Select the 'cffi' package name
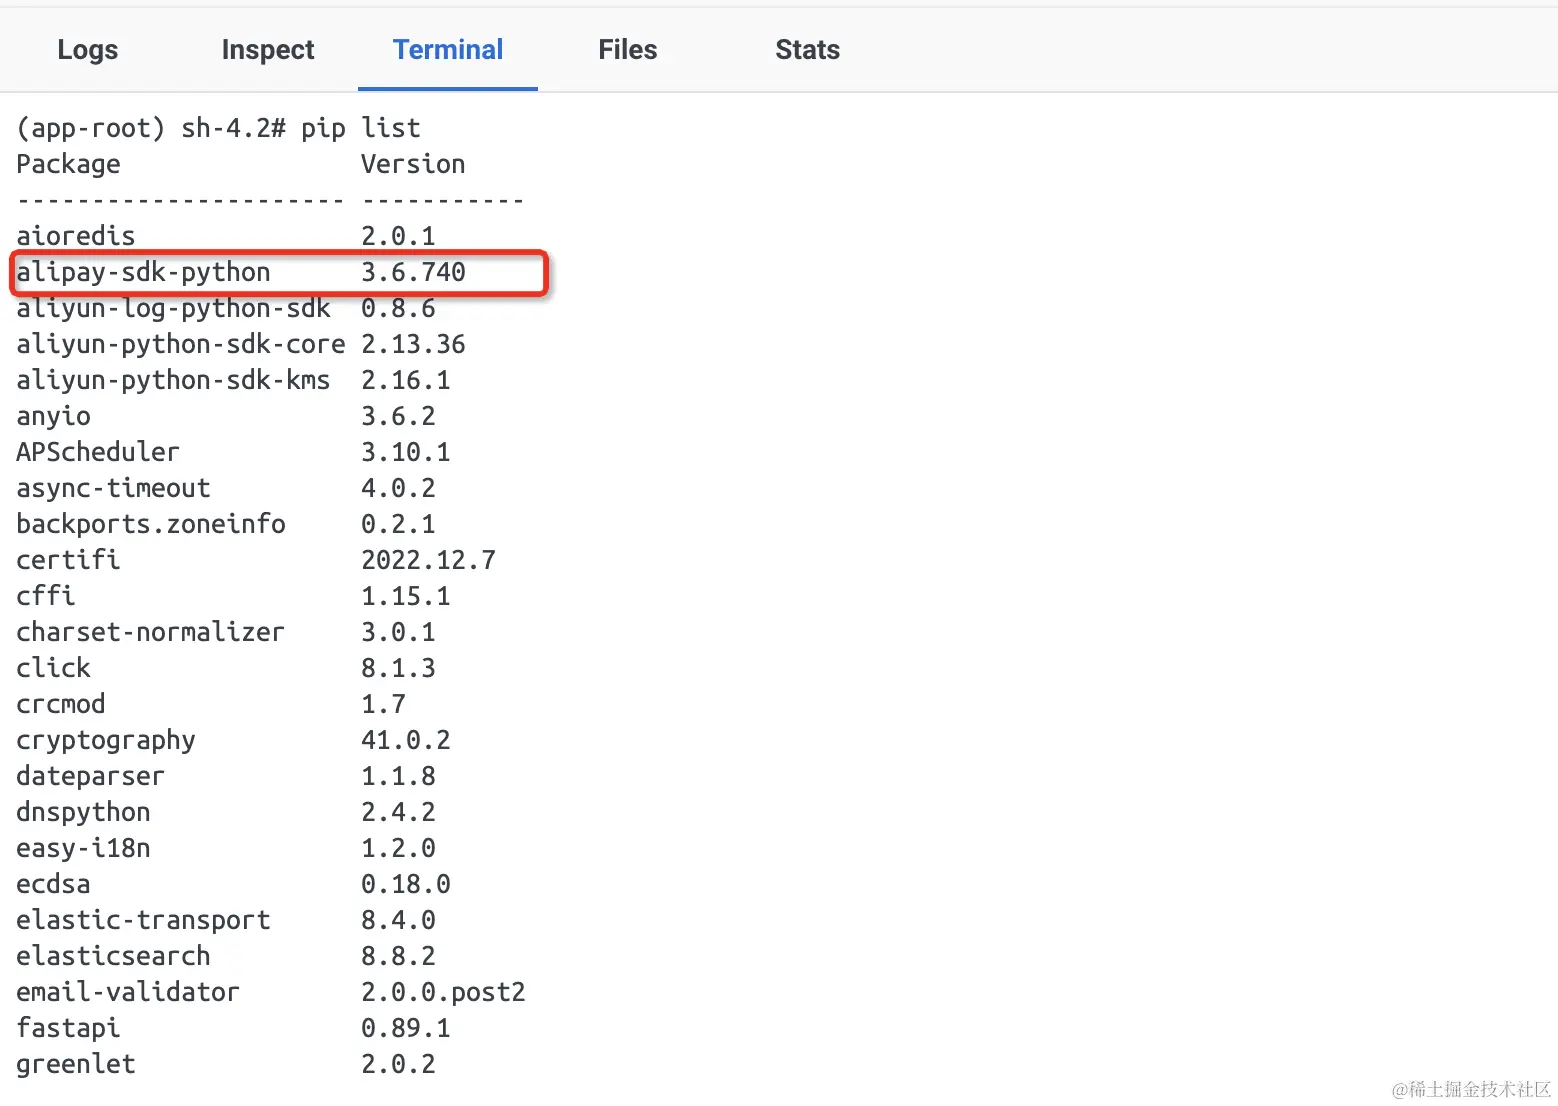This screenshot has width=1558, height=1106. [46, 596]
